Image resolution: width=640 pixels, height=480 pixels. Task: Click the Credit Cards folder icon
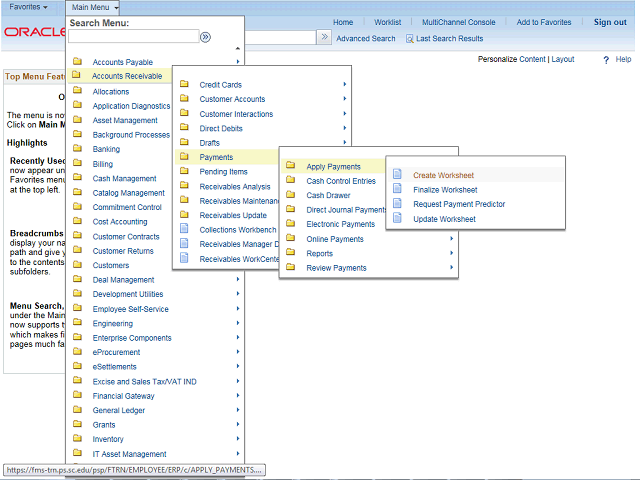(184, 85)
